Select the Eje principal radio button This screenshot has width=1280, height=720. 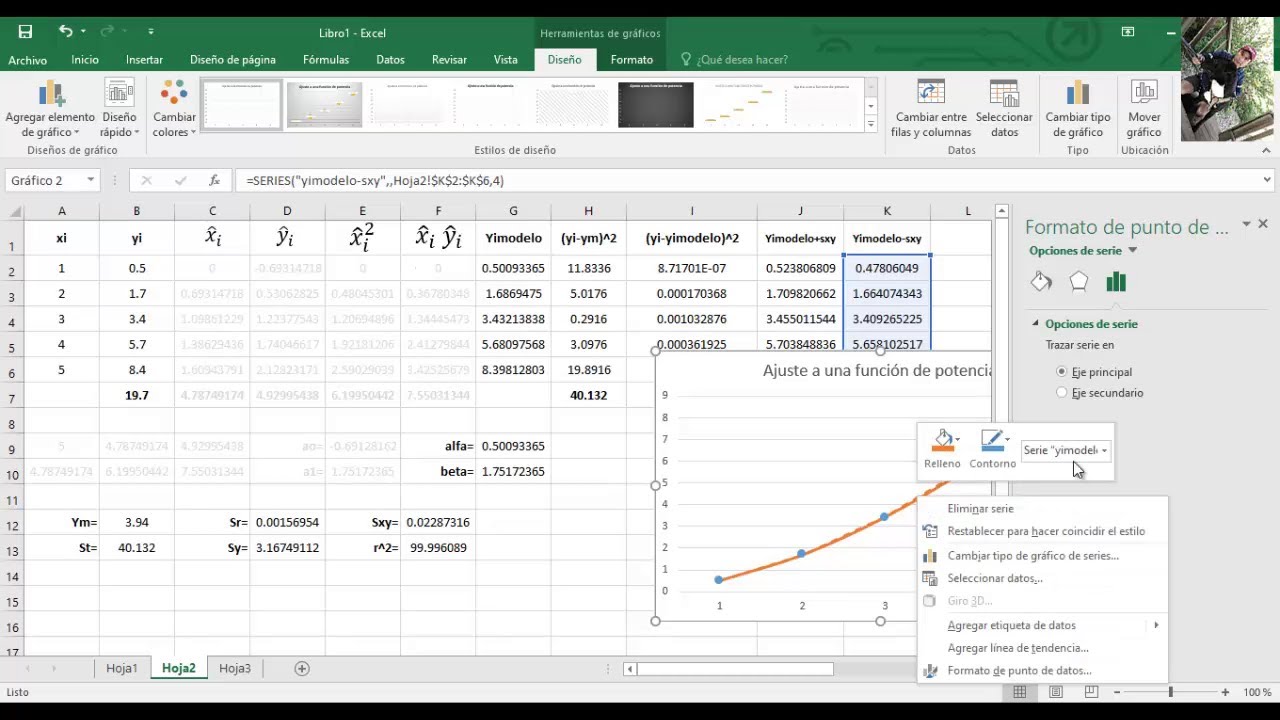(x=1062, y=371)
